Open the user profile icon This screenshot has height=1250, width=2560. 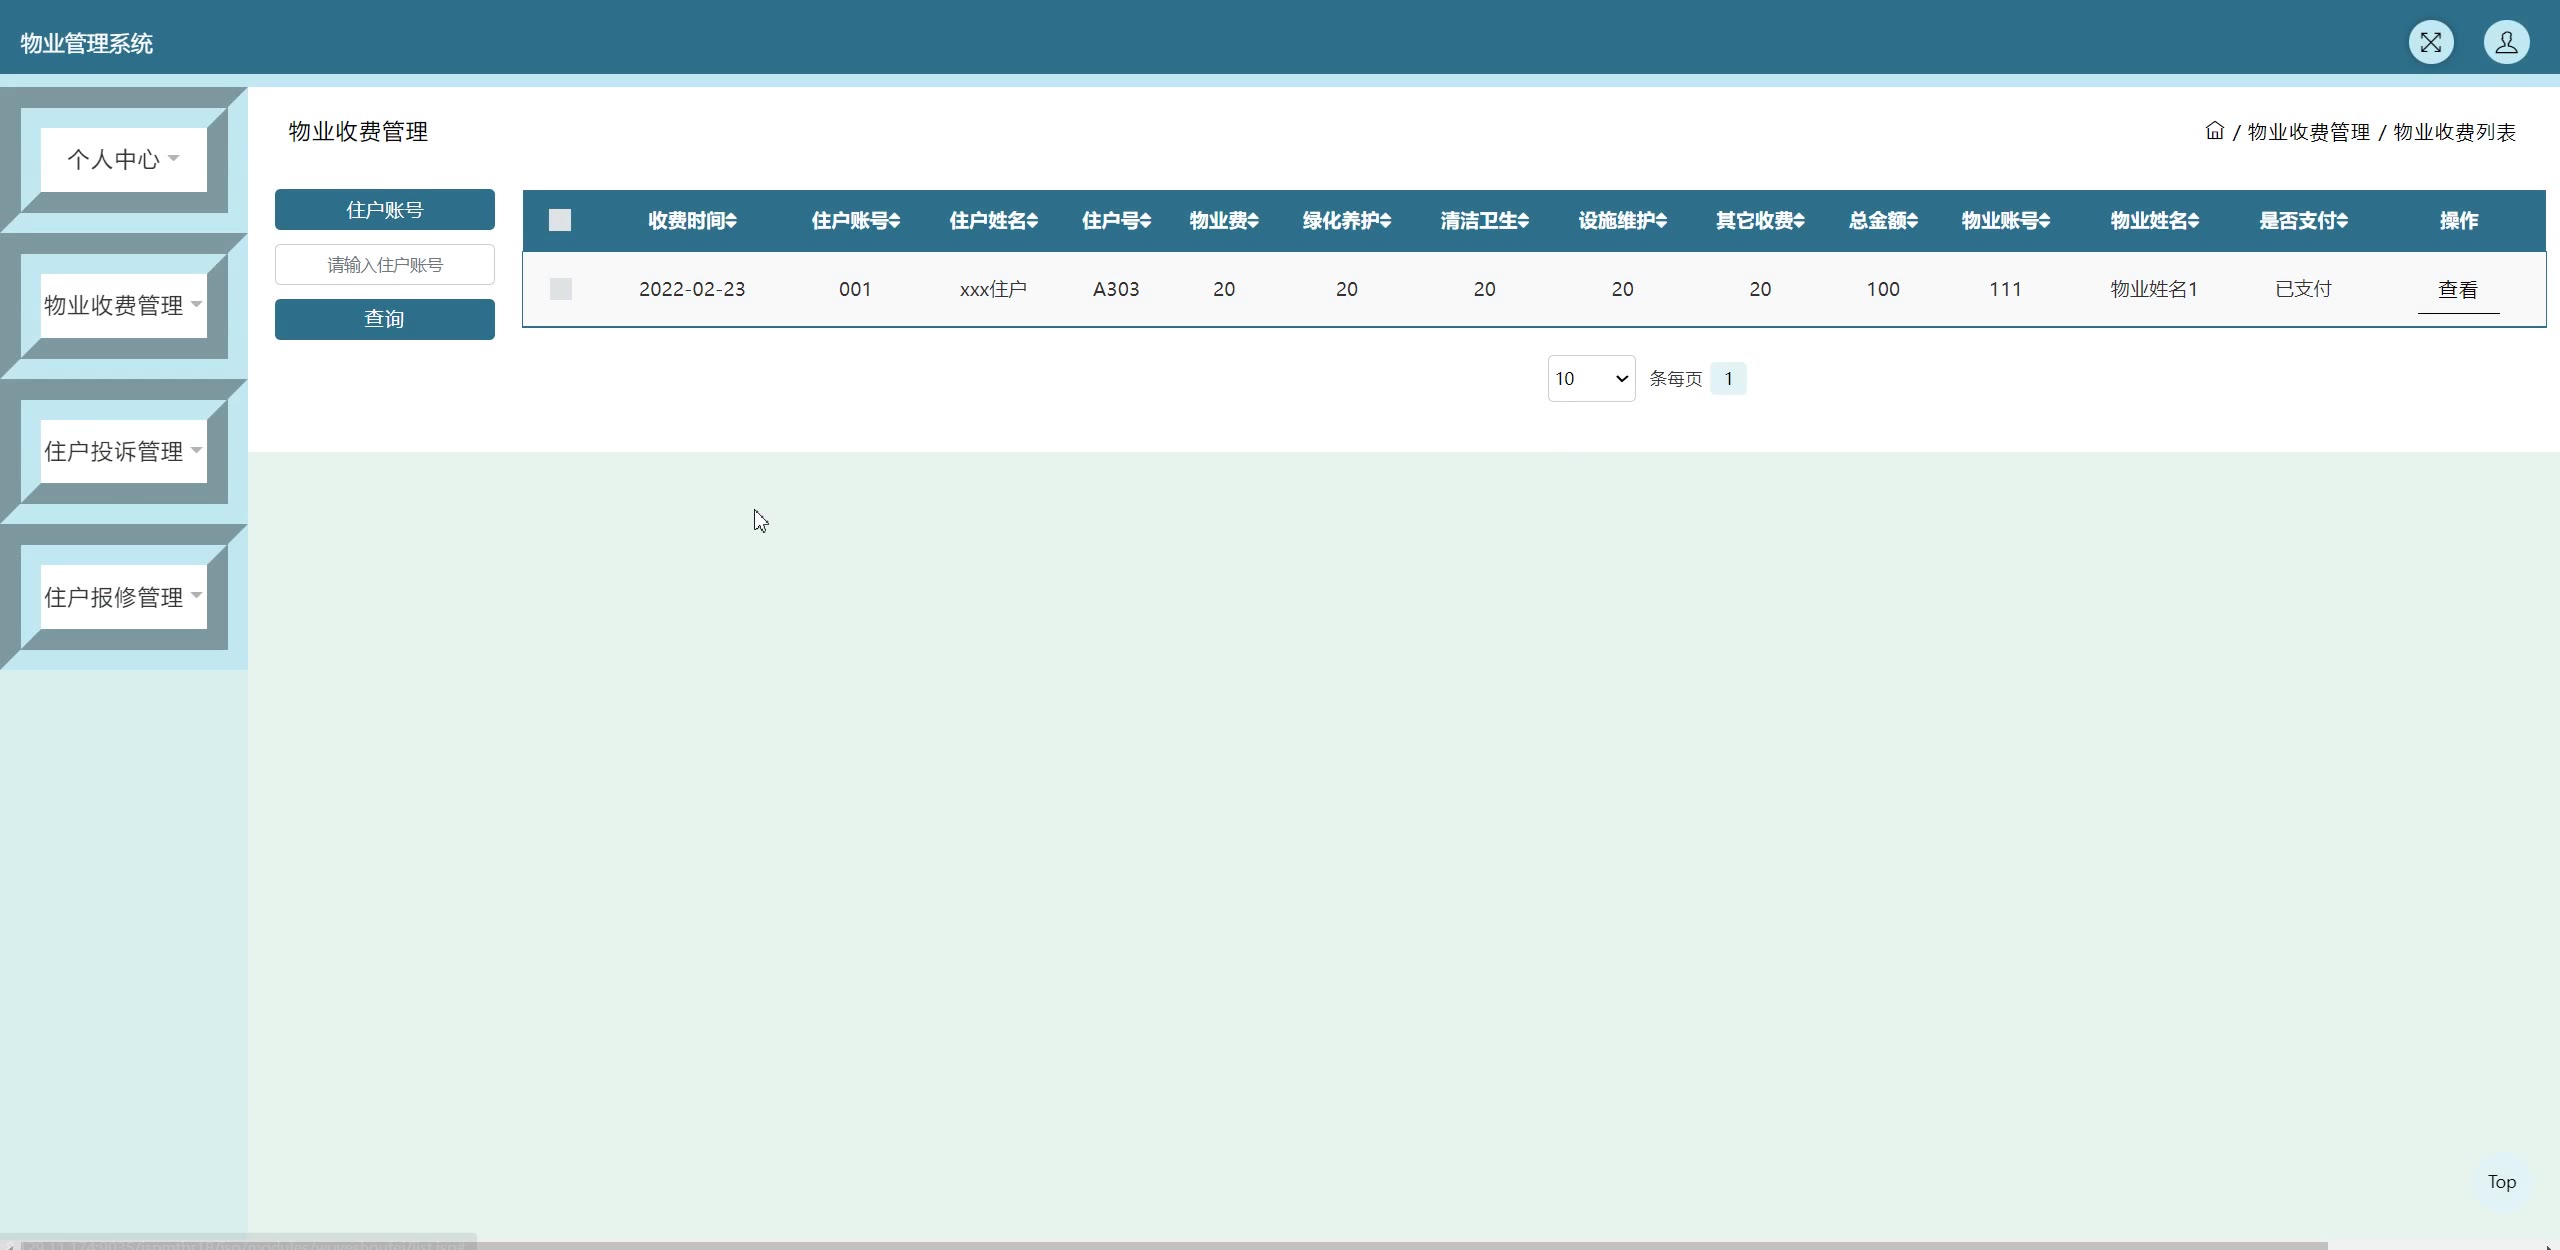click(x=2506, y=42)
